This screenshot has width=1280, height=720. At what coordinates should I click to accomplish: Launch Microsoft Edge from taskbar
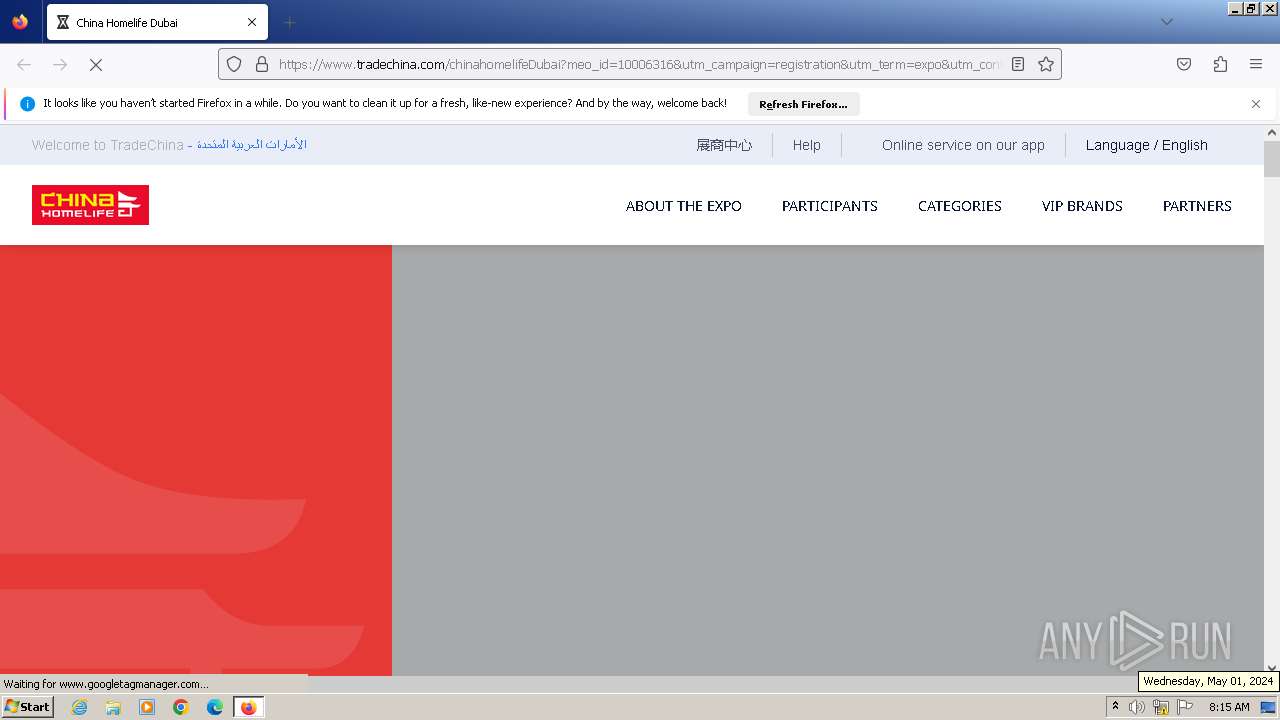(215, 707)
